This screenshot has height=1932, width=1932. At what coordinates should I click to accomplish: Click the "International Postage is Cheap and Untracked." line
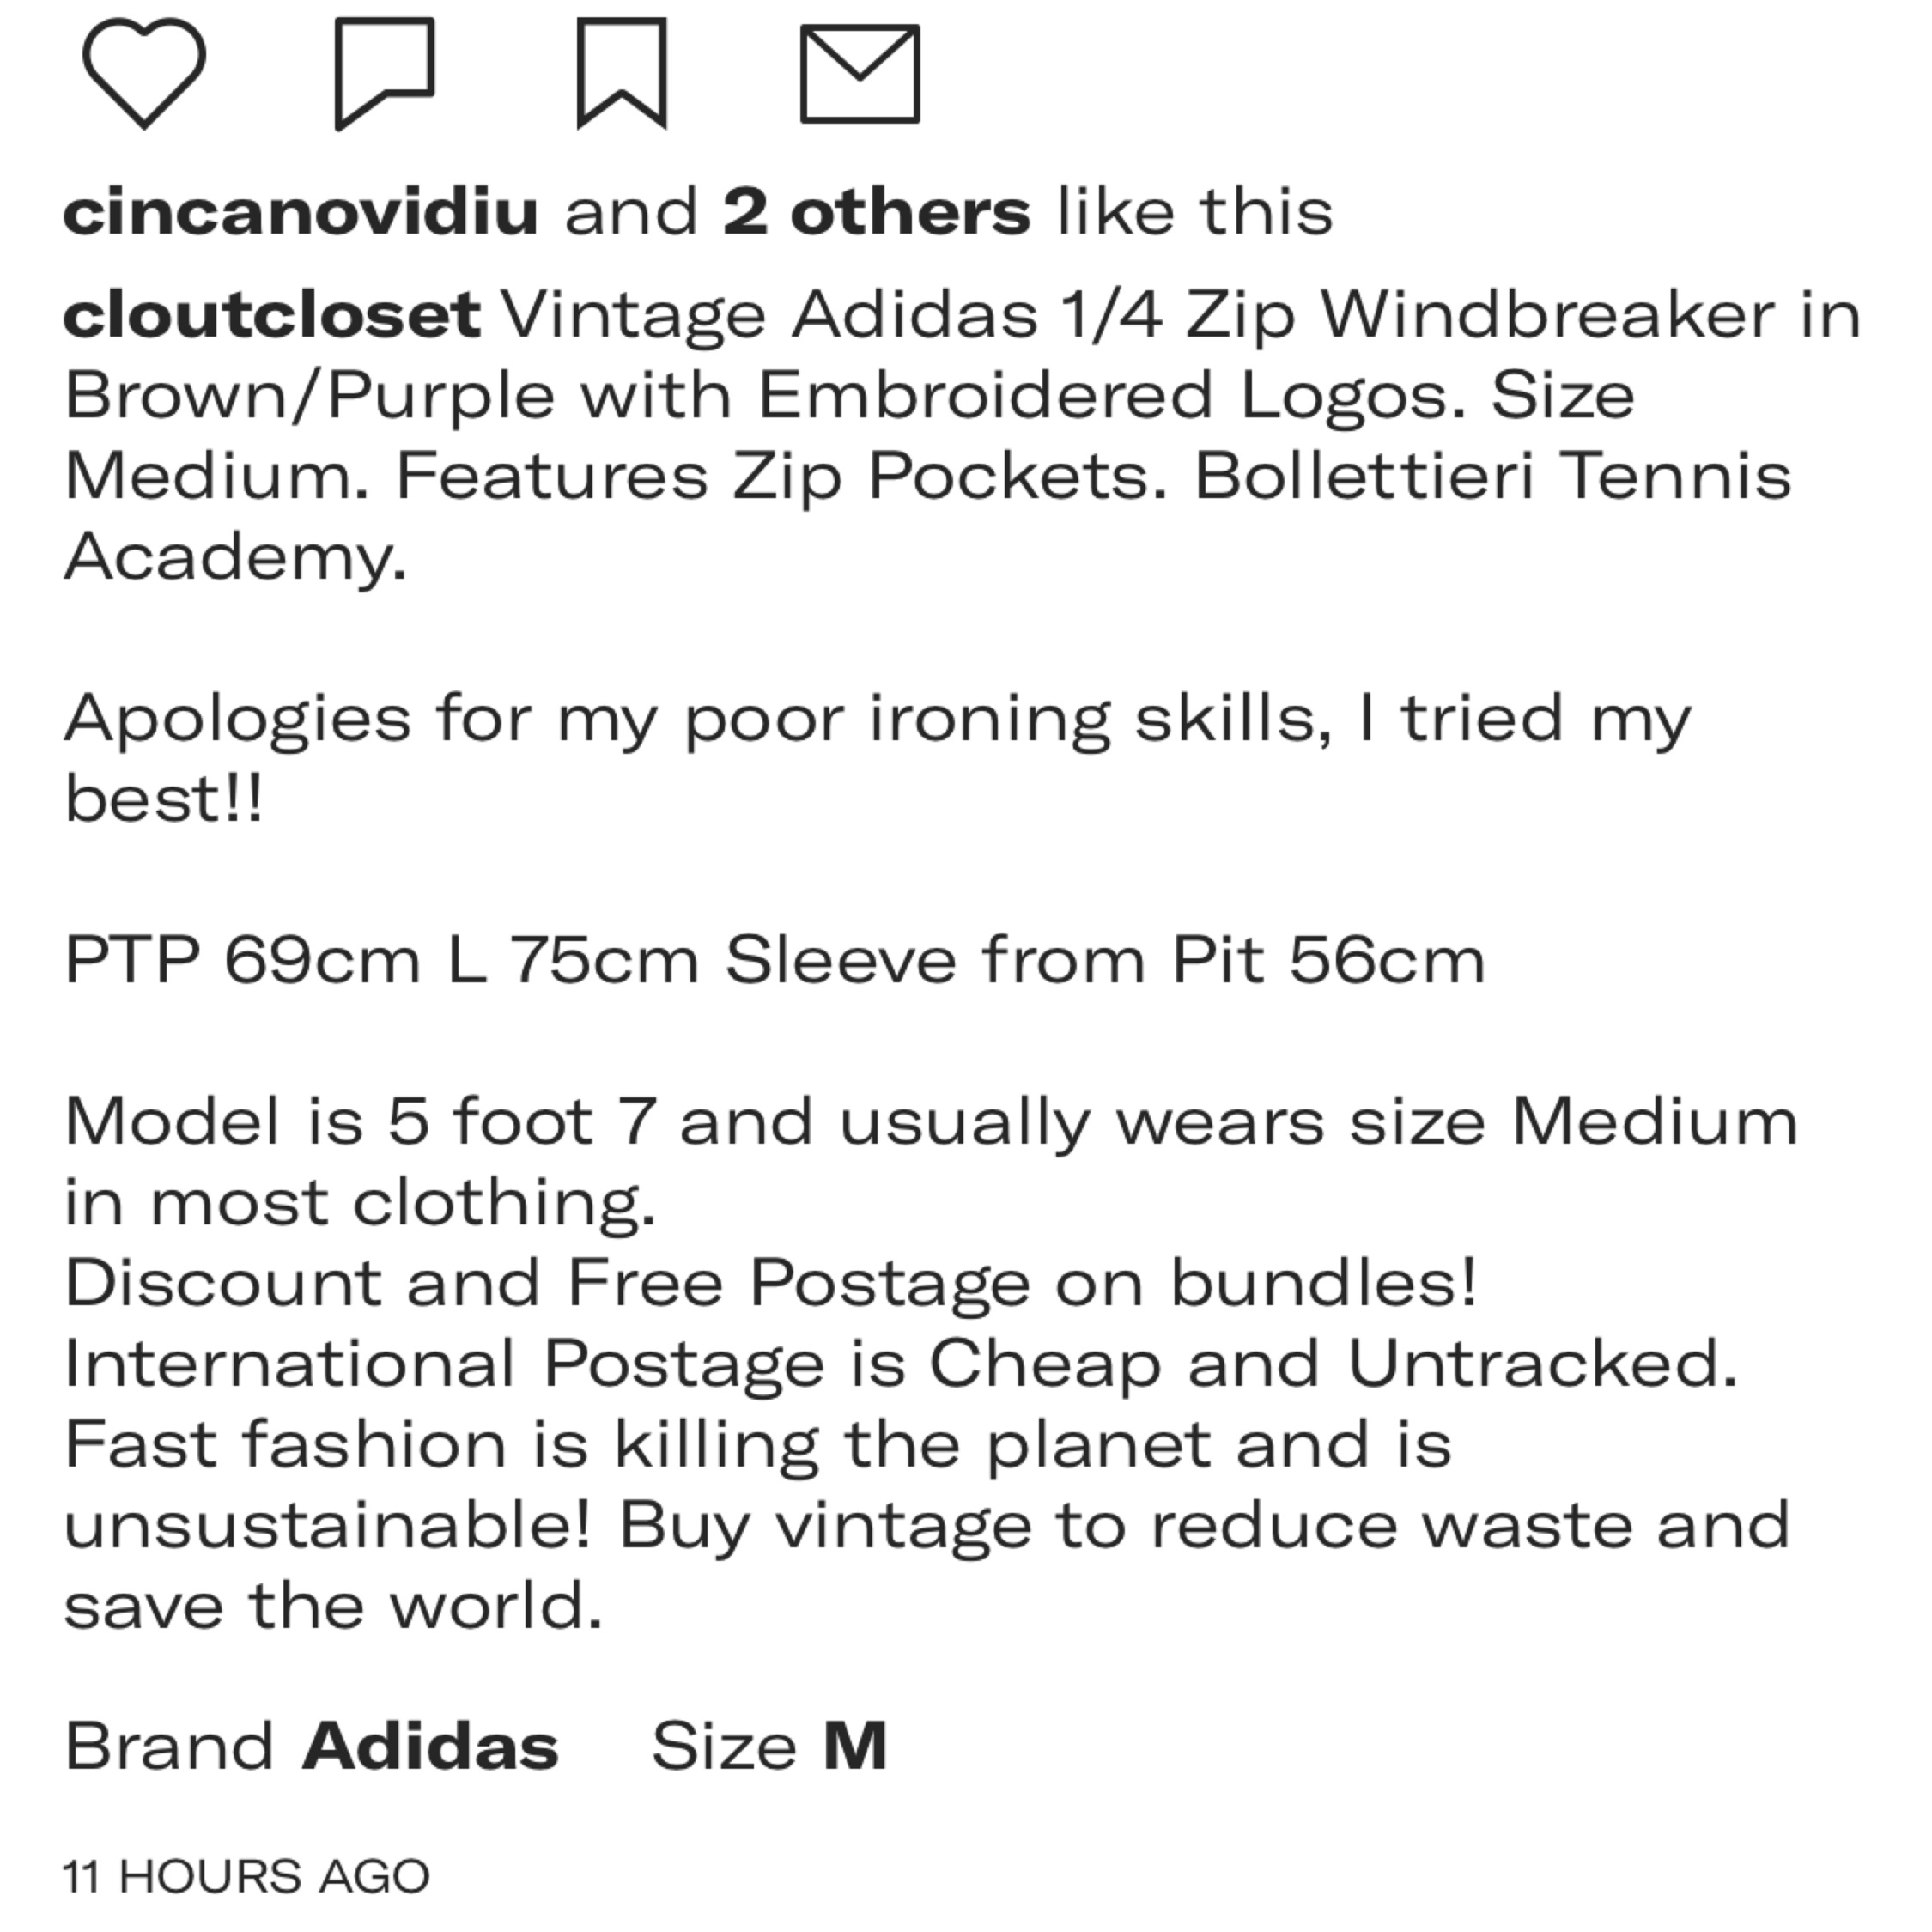pyautogui.click(x=900, y=1363)
